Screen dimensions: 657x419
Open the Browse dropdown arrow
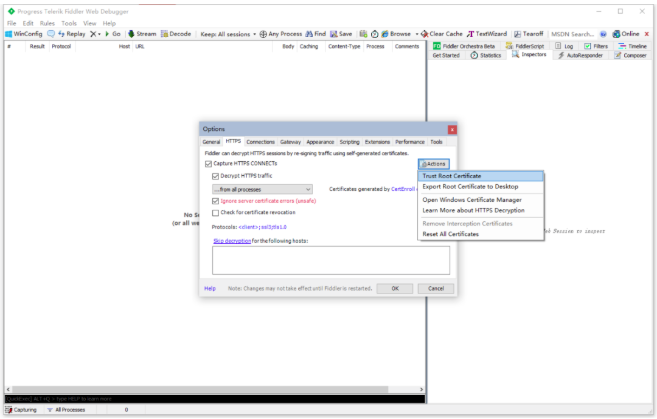pos(417,34)
